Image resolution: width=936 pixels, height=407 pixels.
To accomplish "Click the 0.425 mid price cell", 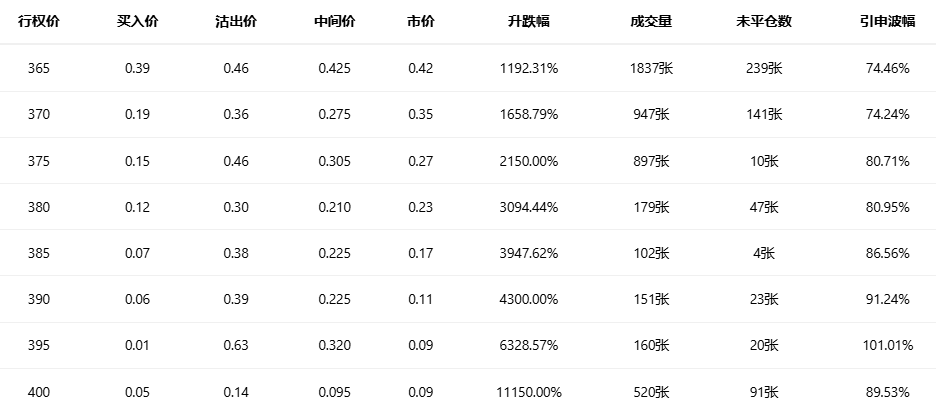I will tap(334, 68).
